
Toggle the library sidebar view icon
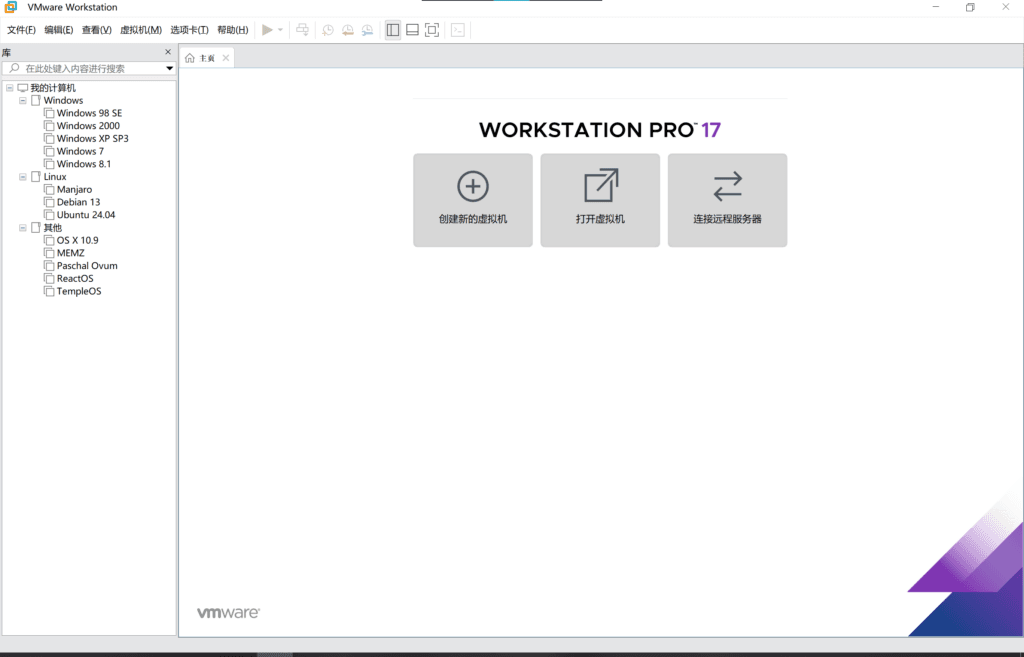point(392,30)
